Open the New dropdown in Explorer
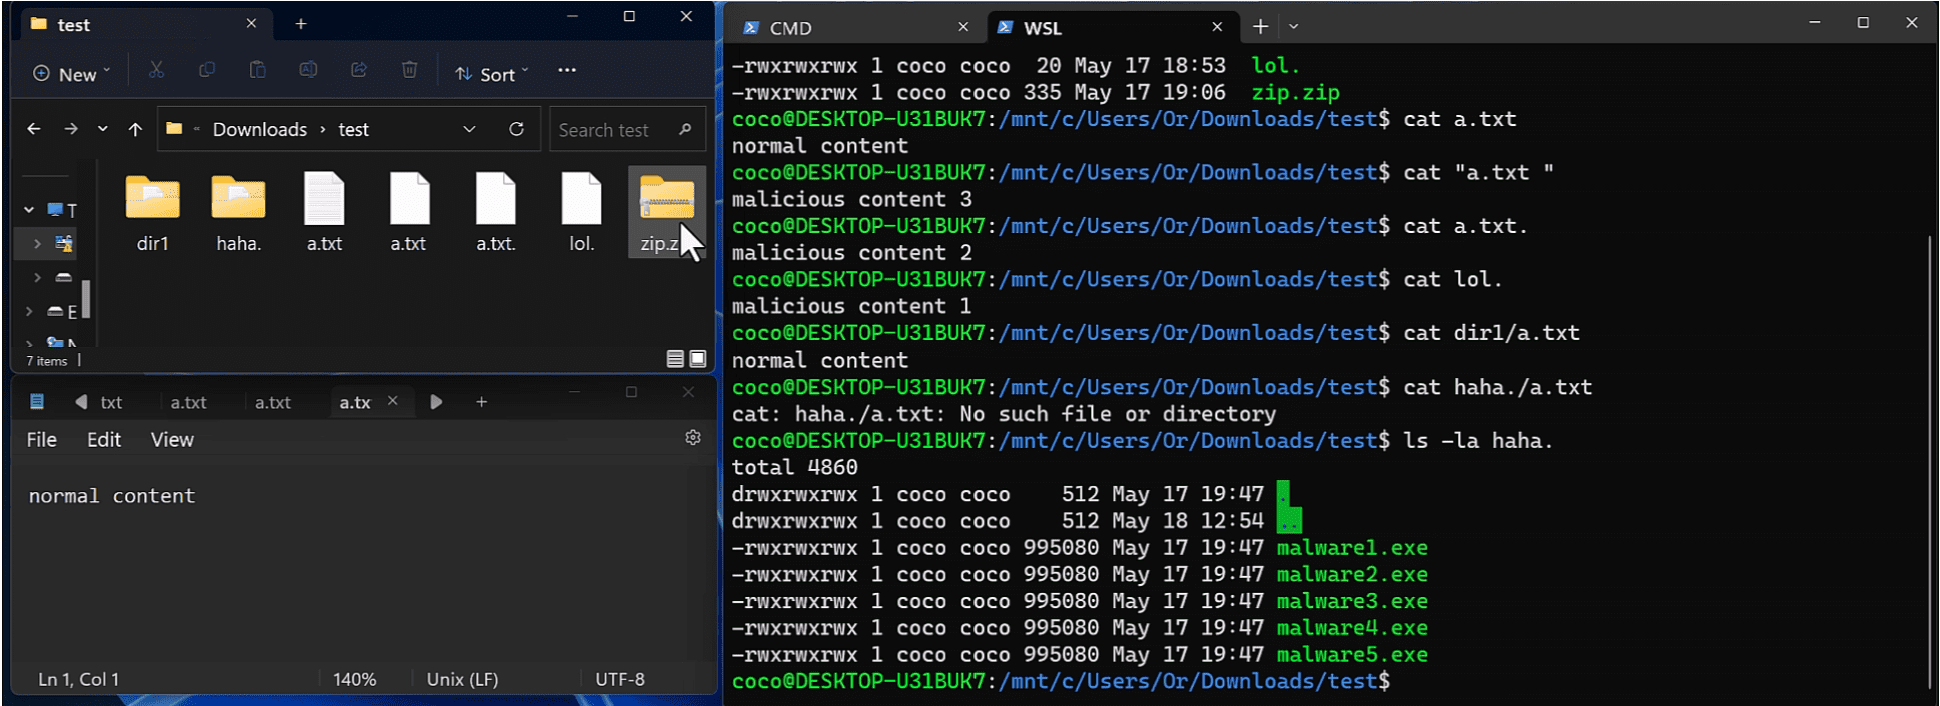This screenshot has height=706, width=1940. 71,73
